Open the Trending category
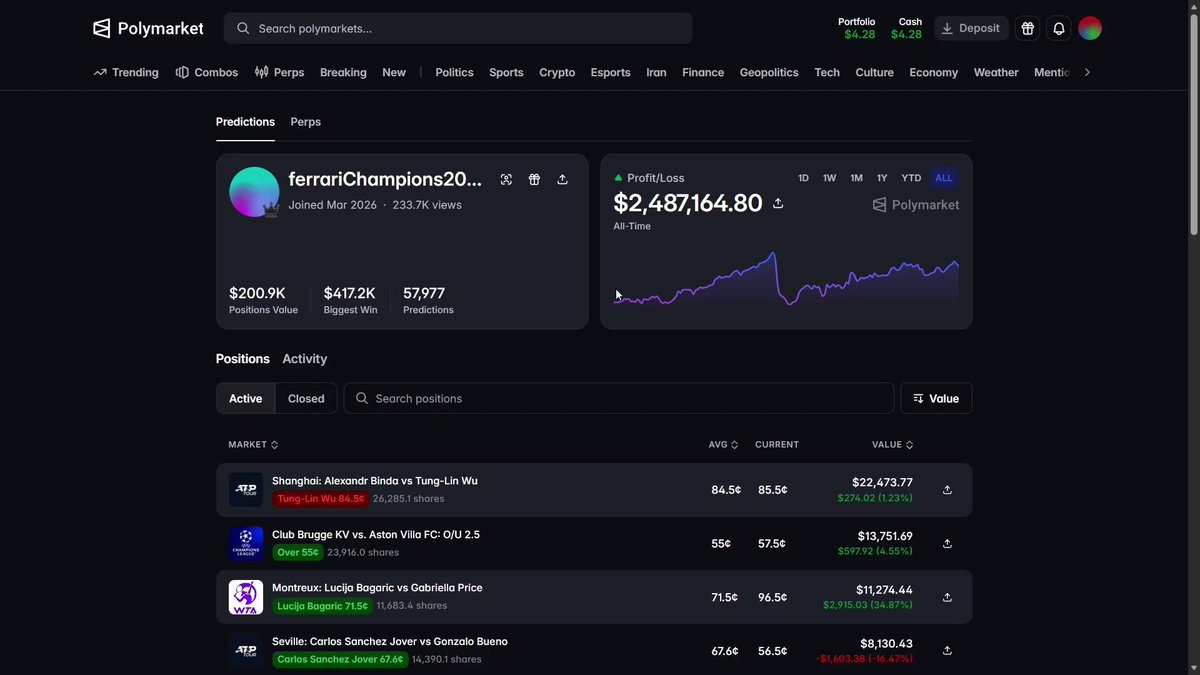This screenshot has height=675, width=1200. pyautogui.click(x=126, y=72)
